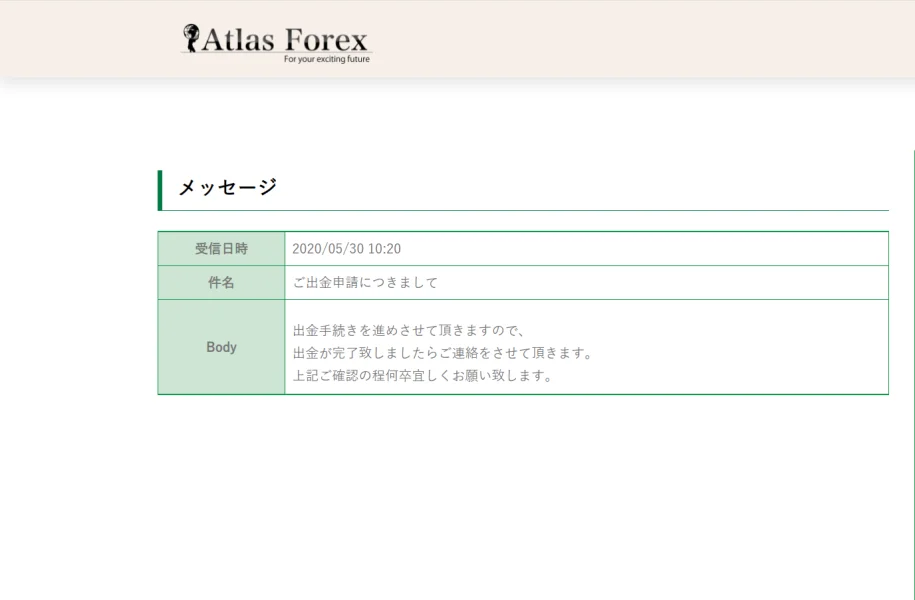This screenshot has width=915, height=600.
Task: Select the メッセージ page heading
Action: (227, 187)
